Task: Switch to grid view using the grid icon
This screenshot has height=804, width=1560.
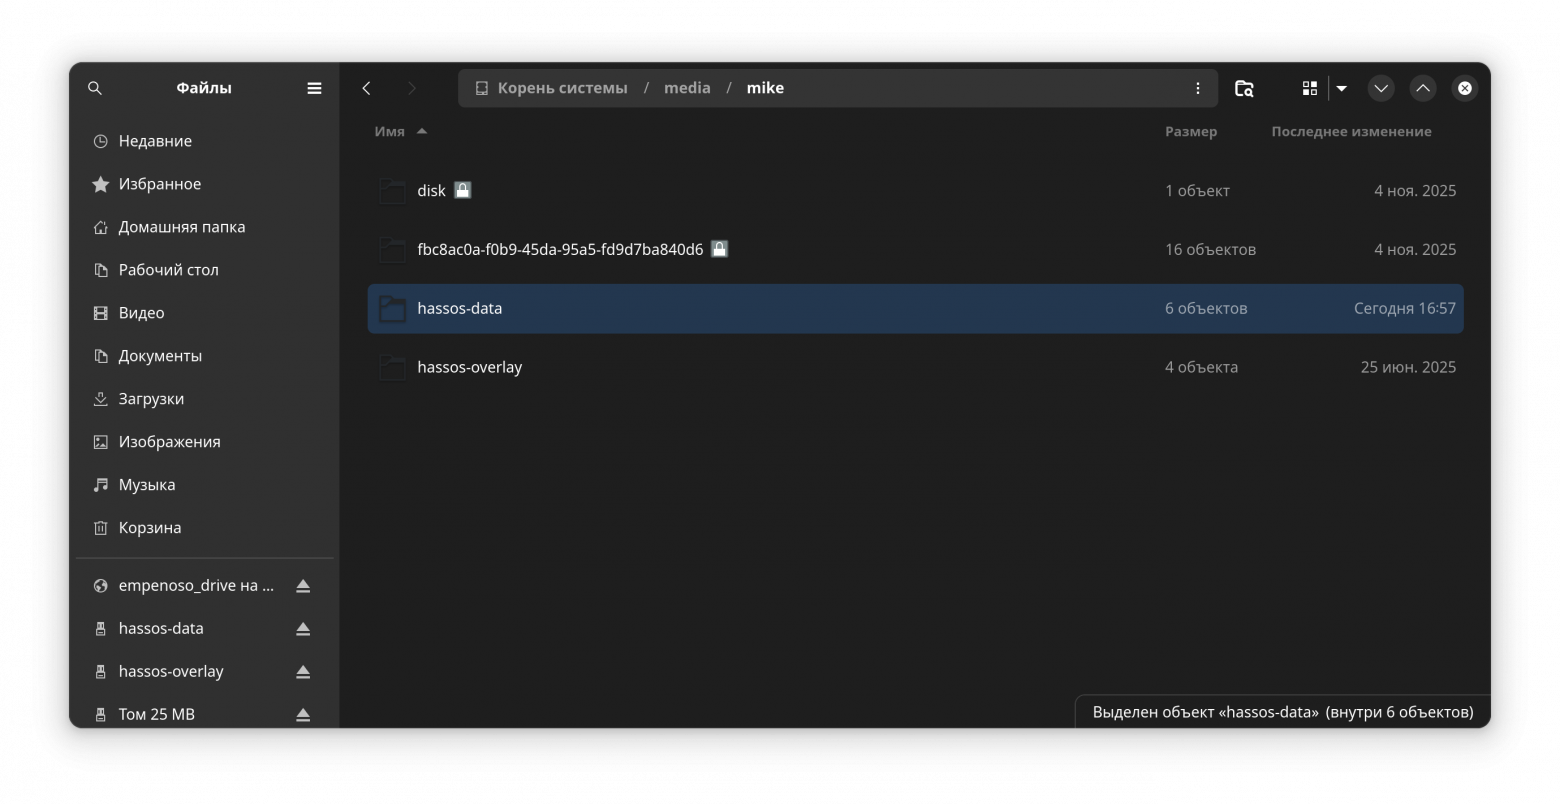Action: click(x=1308, y=88)
